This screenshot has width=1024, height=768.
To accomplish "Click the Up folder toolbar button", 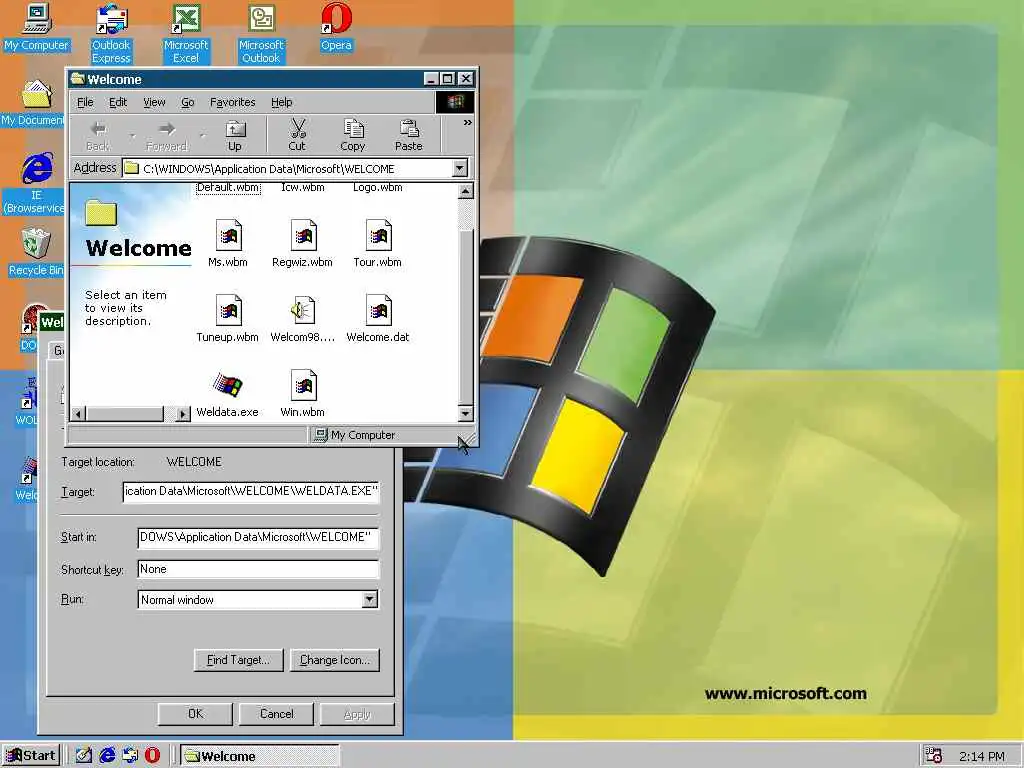I will click(234, 136).
